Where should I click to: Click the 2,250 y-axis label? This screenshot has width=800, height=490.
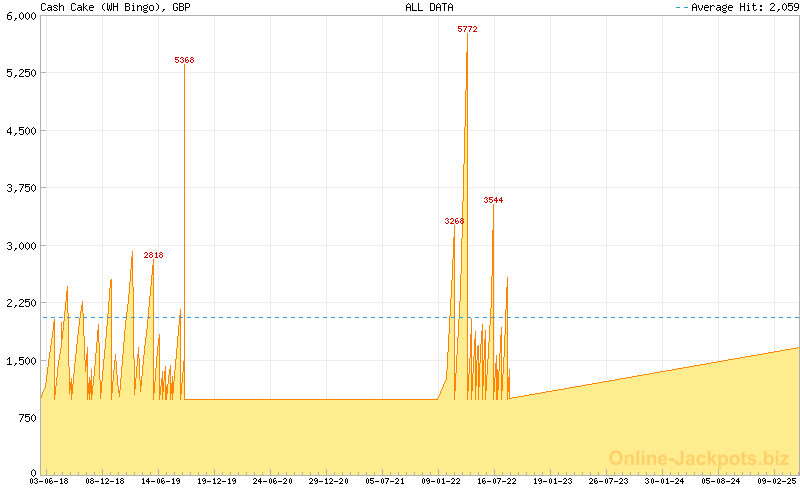point(20,303)
